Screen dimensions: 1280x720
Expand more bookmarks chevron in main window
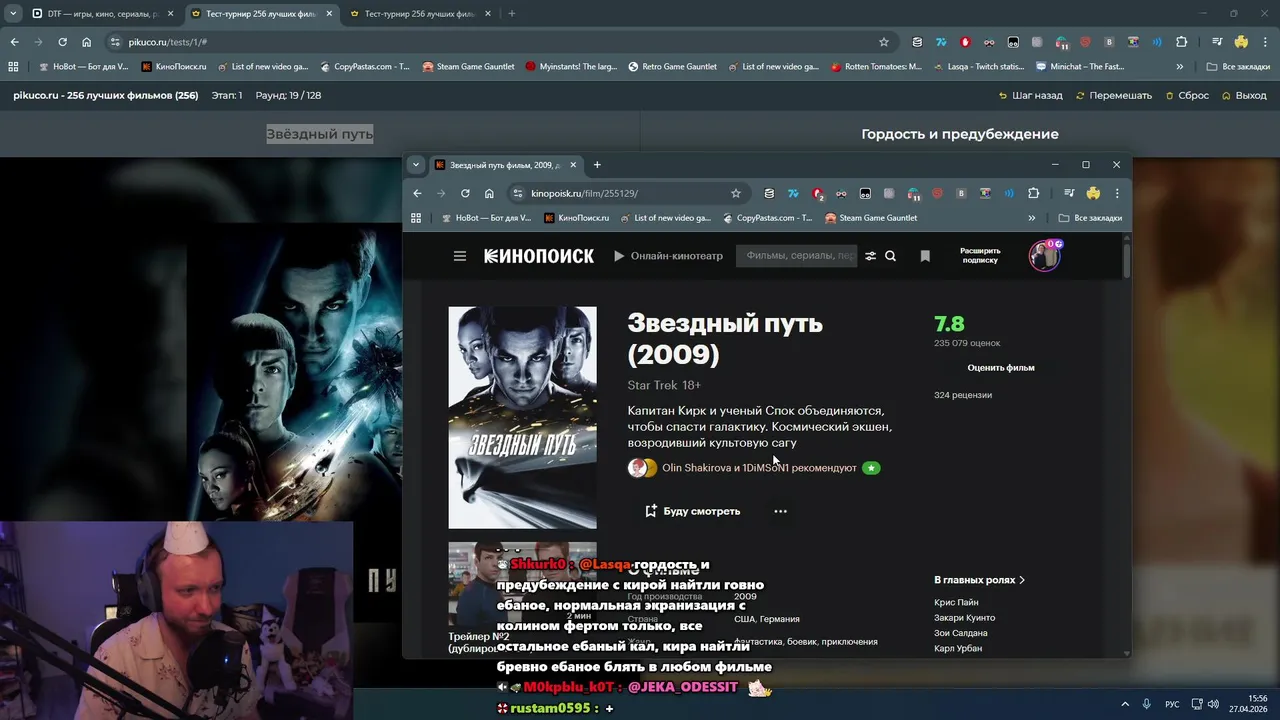coord(1180,67)
